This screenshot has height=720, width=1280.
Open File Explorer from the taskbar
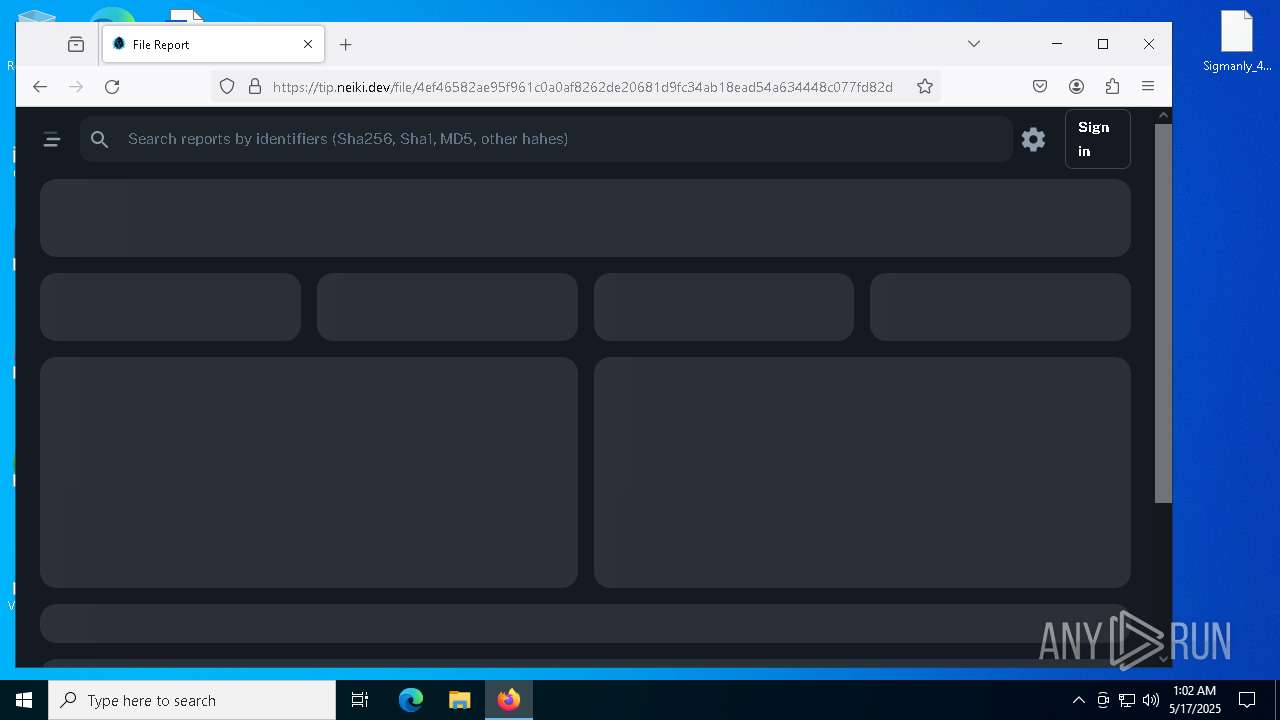[x=459, y=700]
